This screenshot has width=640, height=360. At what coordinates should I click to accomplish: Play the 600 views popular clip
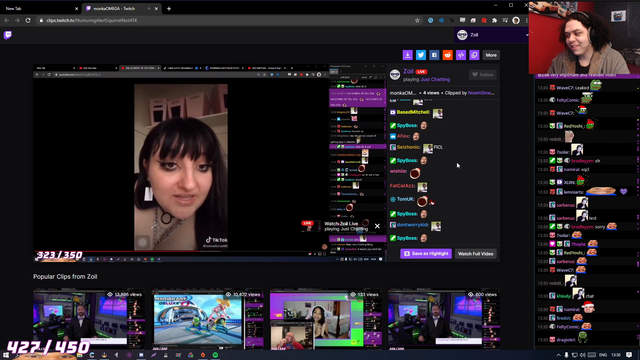(x=444, y=319)
